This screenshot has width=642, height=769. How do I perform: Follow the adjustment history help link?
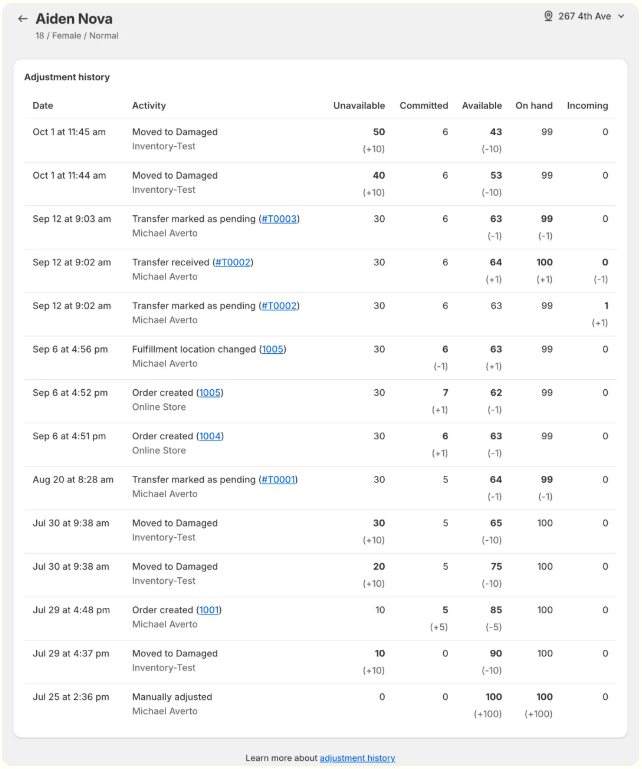[357, 758]
